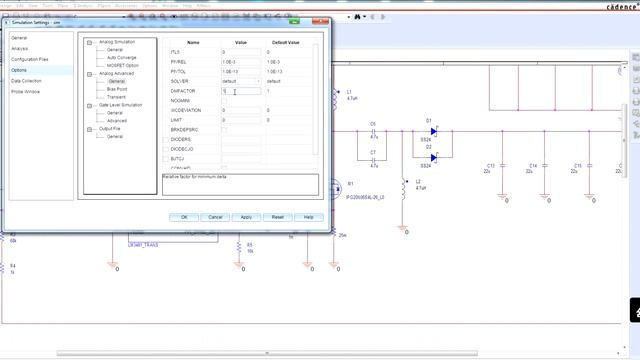Select MOSFET M1 symbol in schematic

[336, 189]
